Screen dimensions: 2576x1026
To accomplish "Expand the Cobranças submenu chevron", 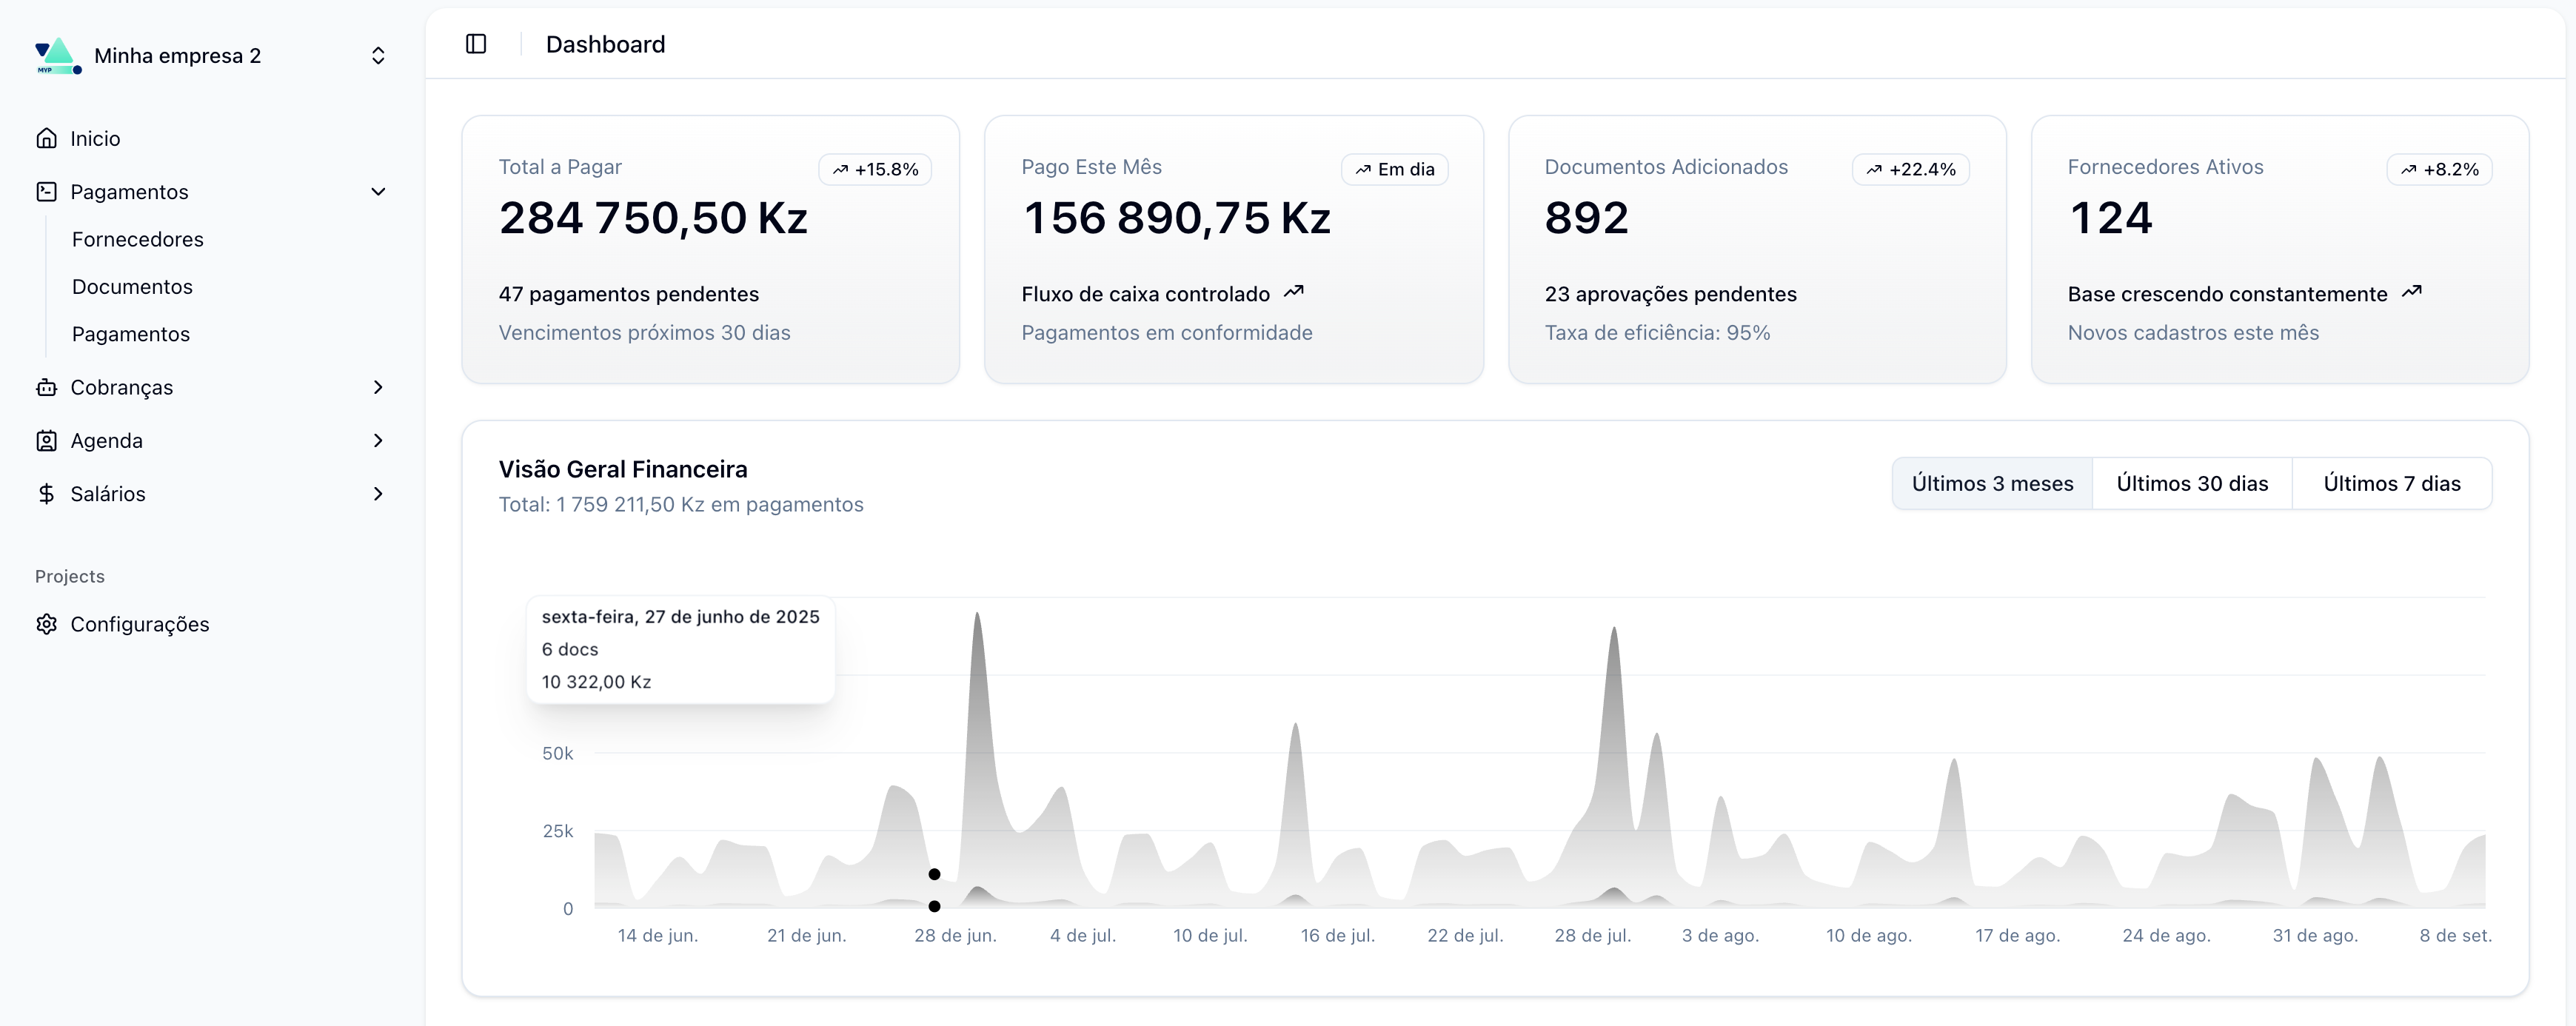I will [x=378, y=387].
